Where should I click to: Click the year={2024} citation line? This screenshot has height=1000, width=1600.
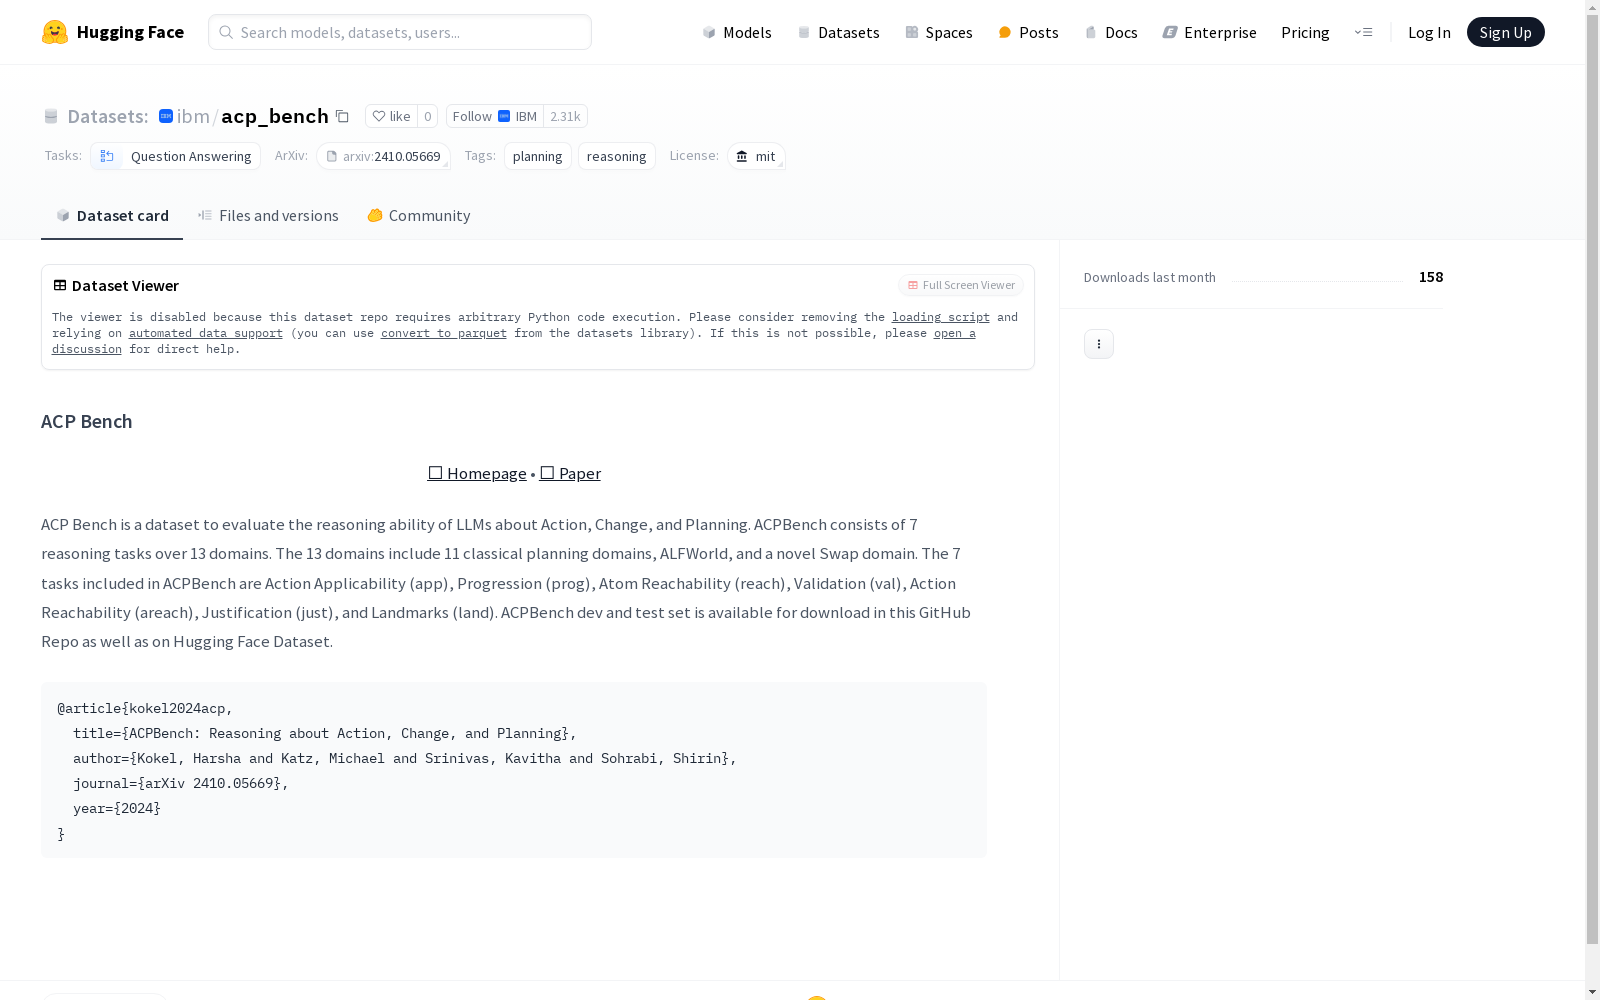pyautogui.click(x=116, y=808)
